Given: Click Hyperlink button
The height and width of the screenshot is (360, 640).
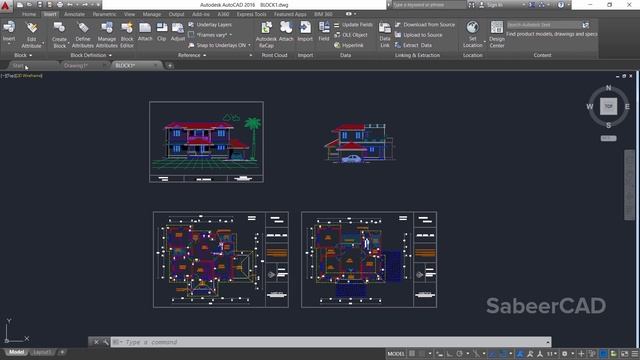Looking at the screenshot, I should (349, 45).
